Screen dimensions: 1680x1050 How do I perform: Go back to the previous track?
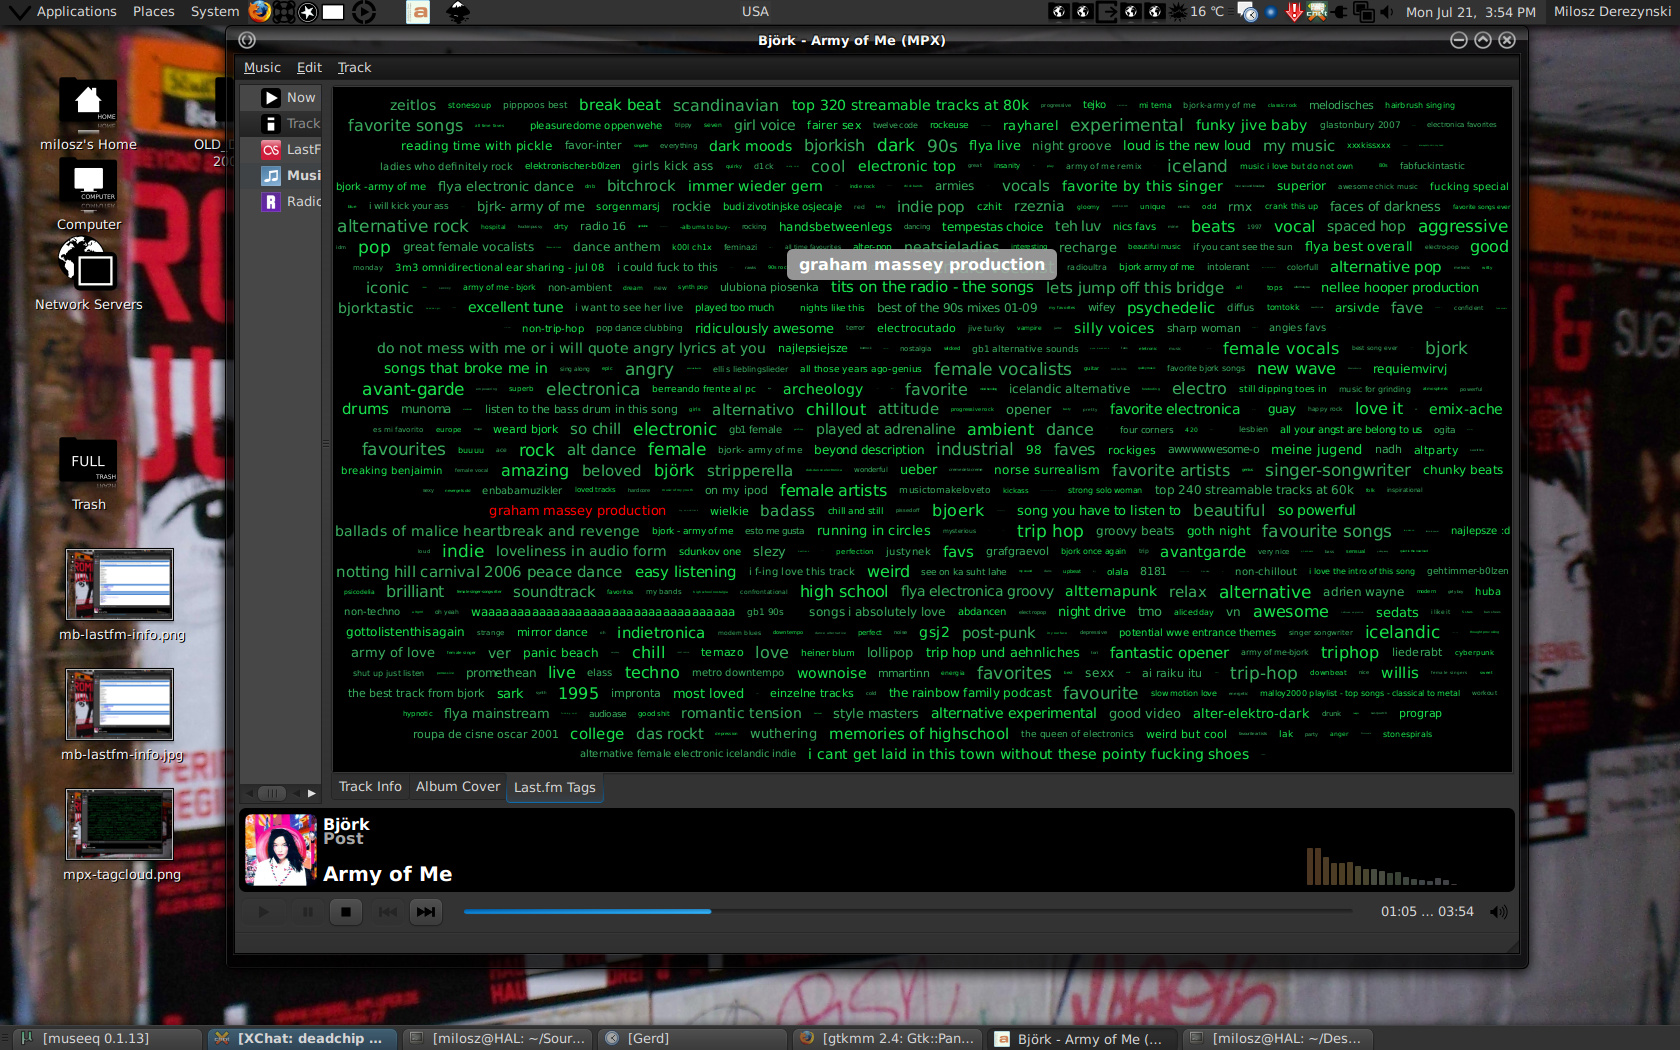tap(387, 911)
